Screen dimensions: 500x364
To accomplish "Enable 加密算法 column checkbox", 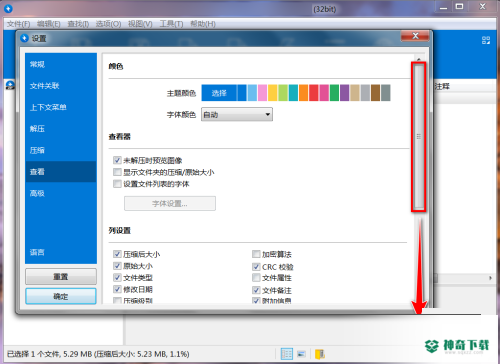I will [x=256, y=254].
